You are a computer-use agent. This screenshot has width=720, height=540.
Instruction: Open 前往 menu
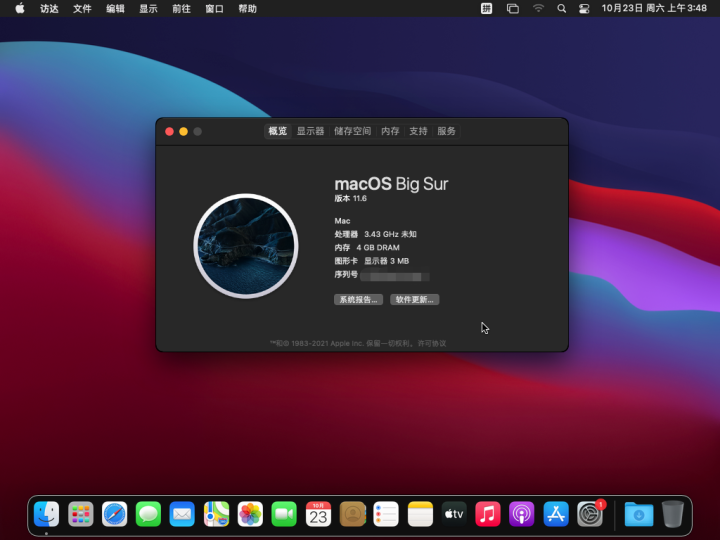(x=181, y=8)
